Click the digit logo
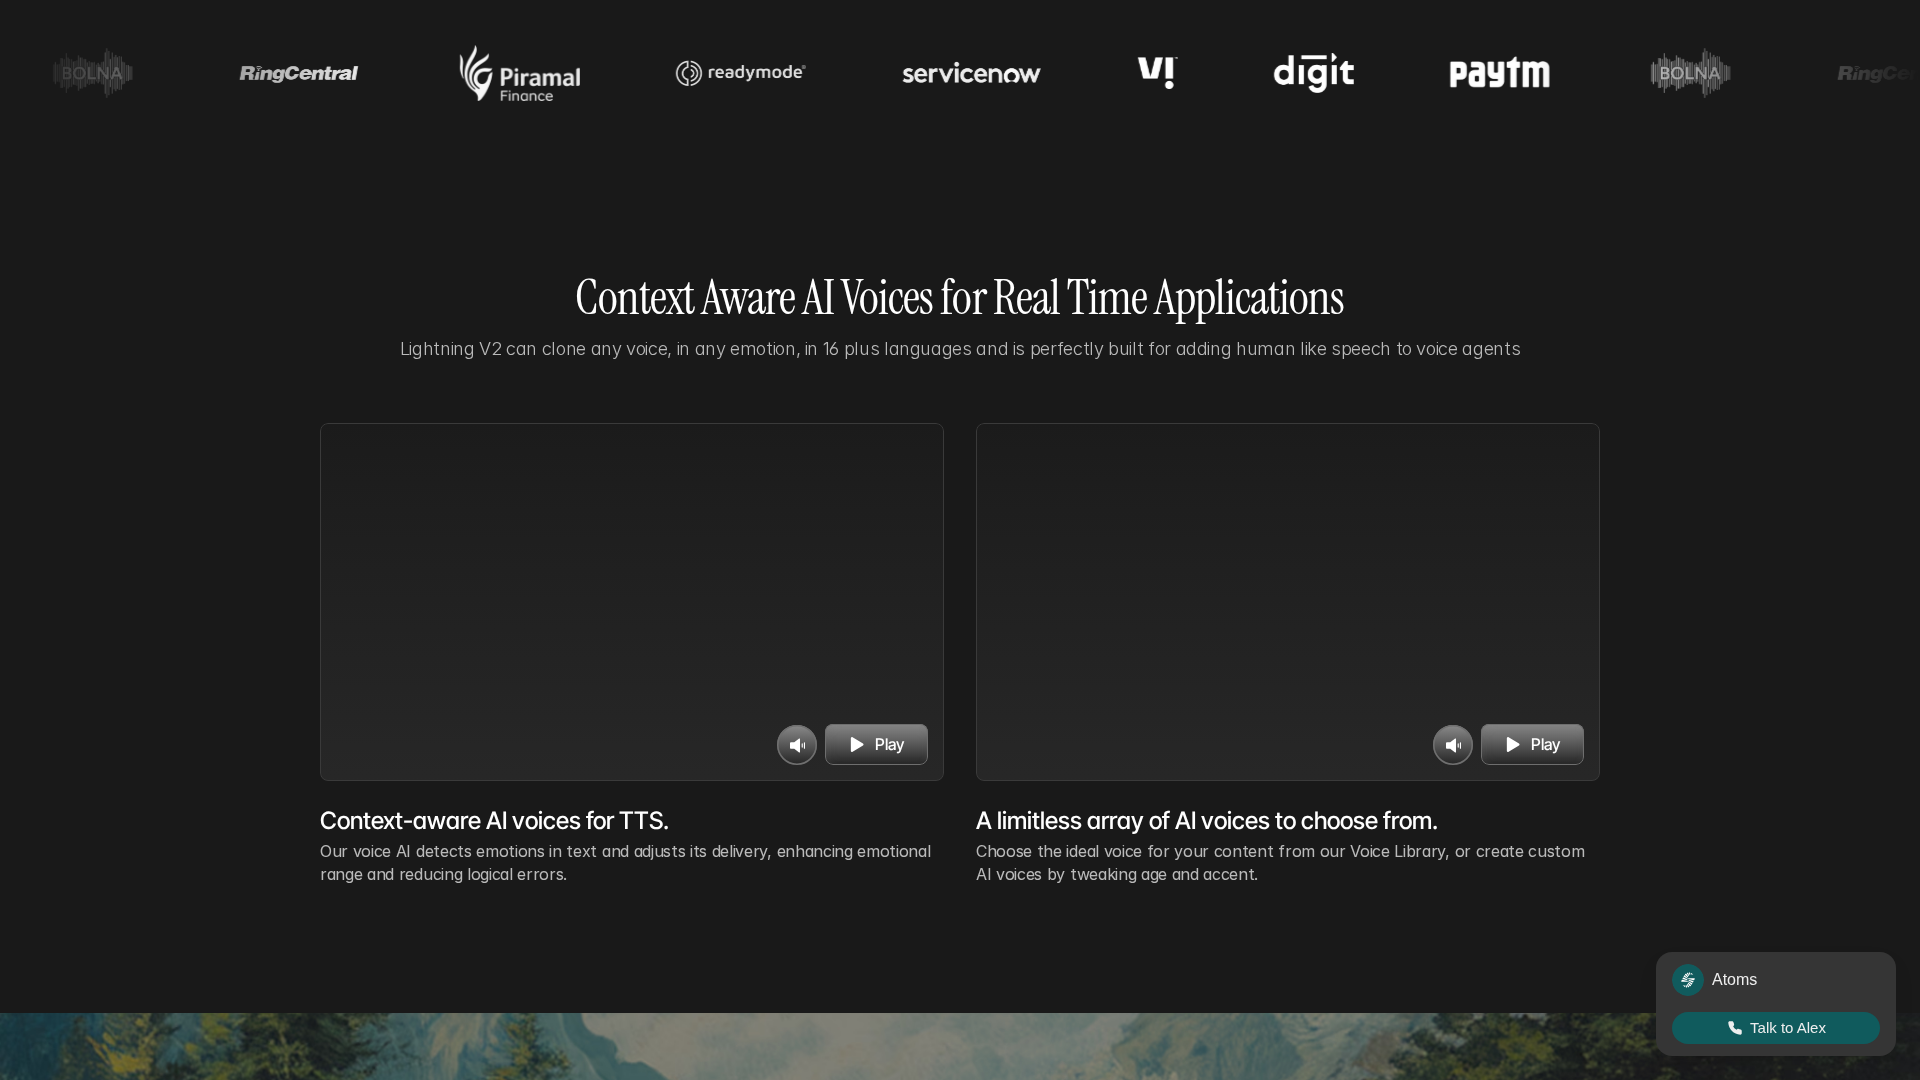Image resolution: width=1920 pixels, height=1080 pixels. [x=1313, y=73]
